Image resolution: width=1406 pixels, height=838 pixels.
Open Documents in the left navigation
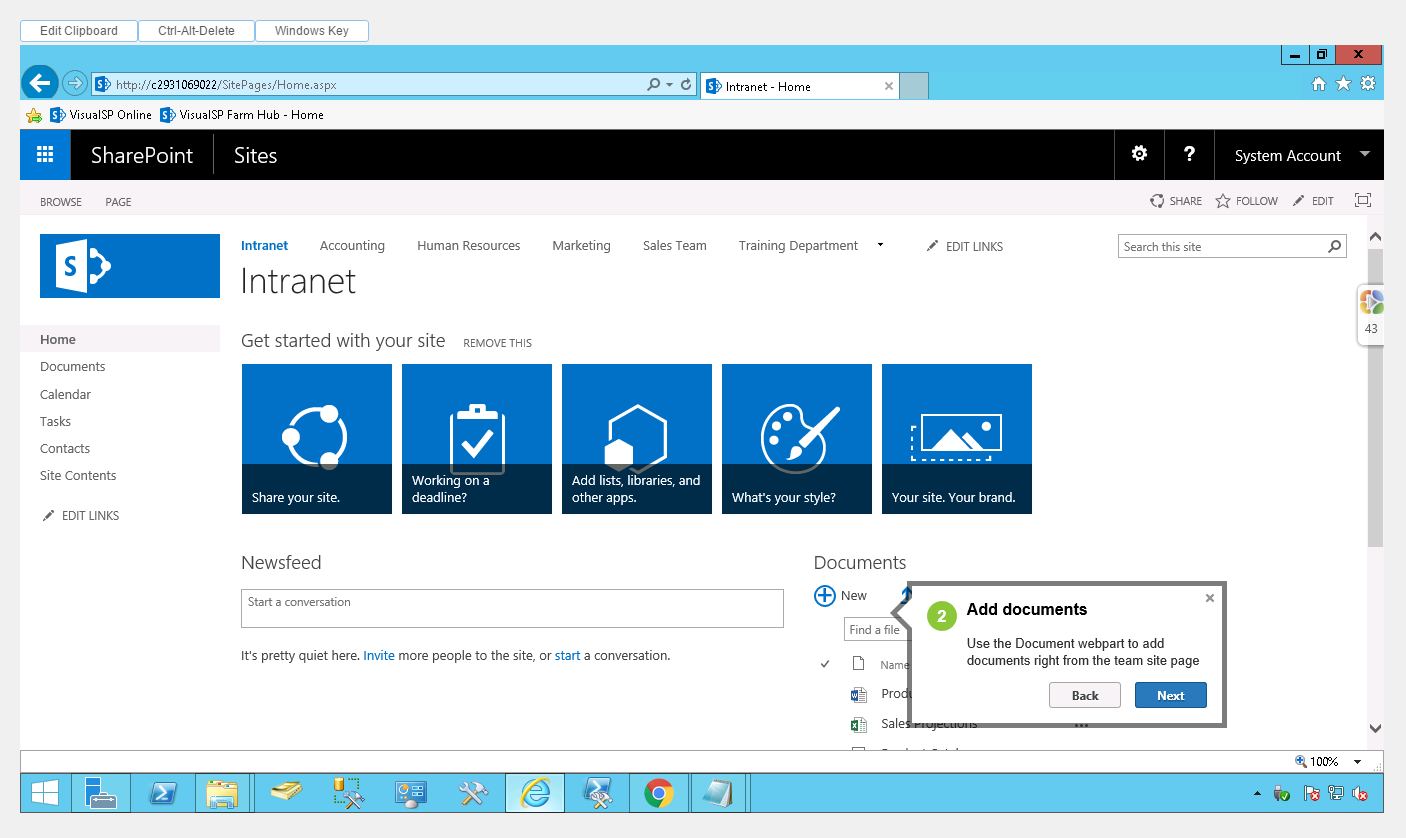coord(73,367)
